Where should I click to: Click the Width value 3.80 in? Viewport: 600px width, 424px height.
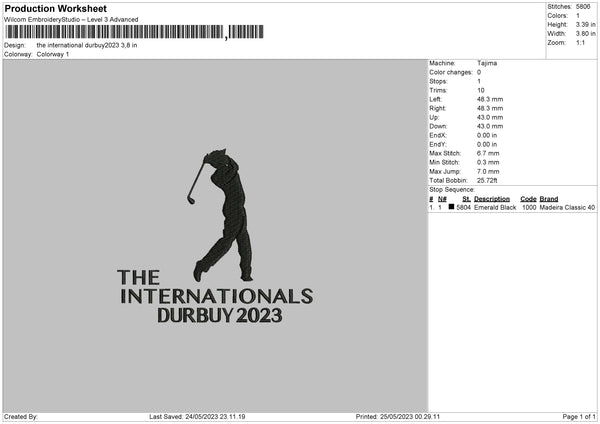pos(585,34)
